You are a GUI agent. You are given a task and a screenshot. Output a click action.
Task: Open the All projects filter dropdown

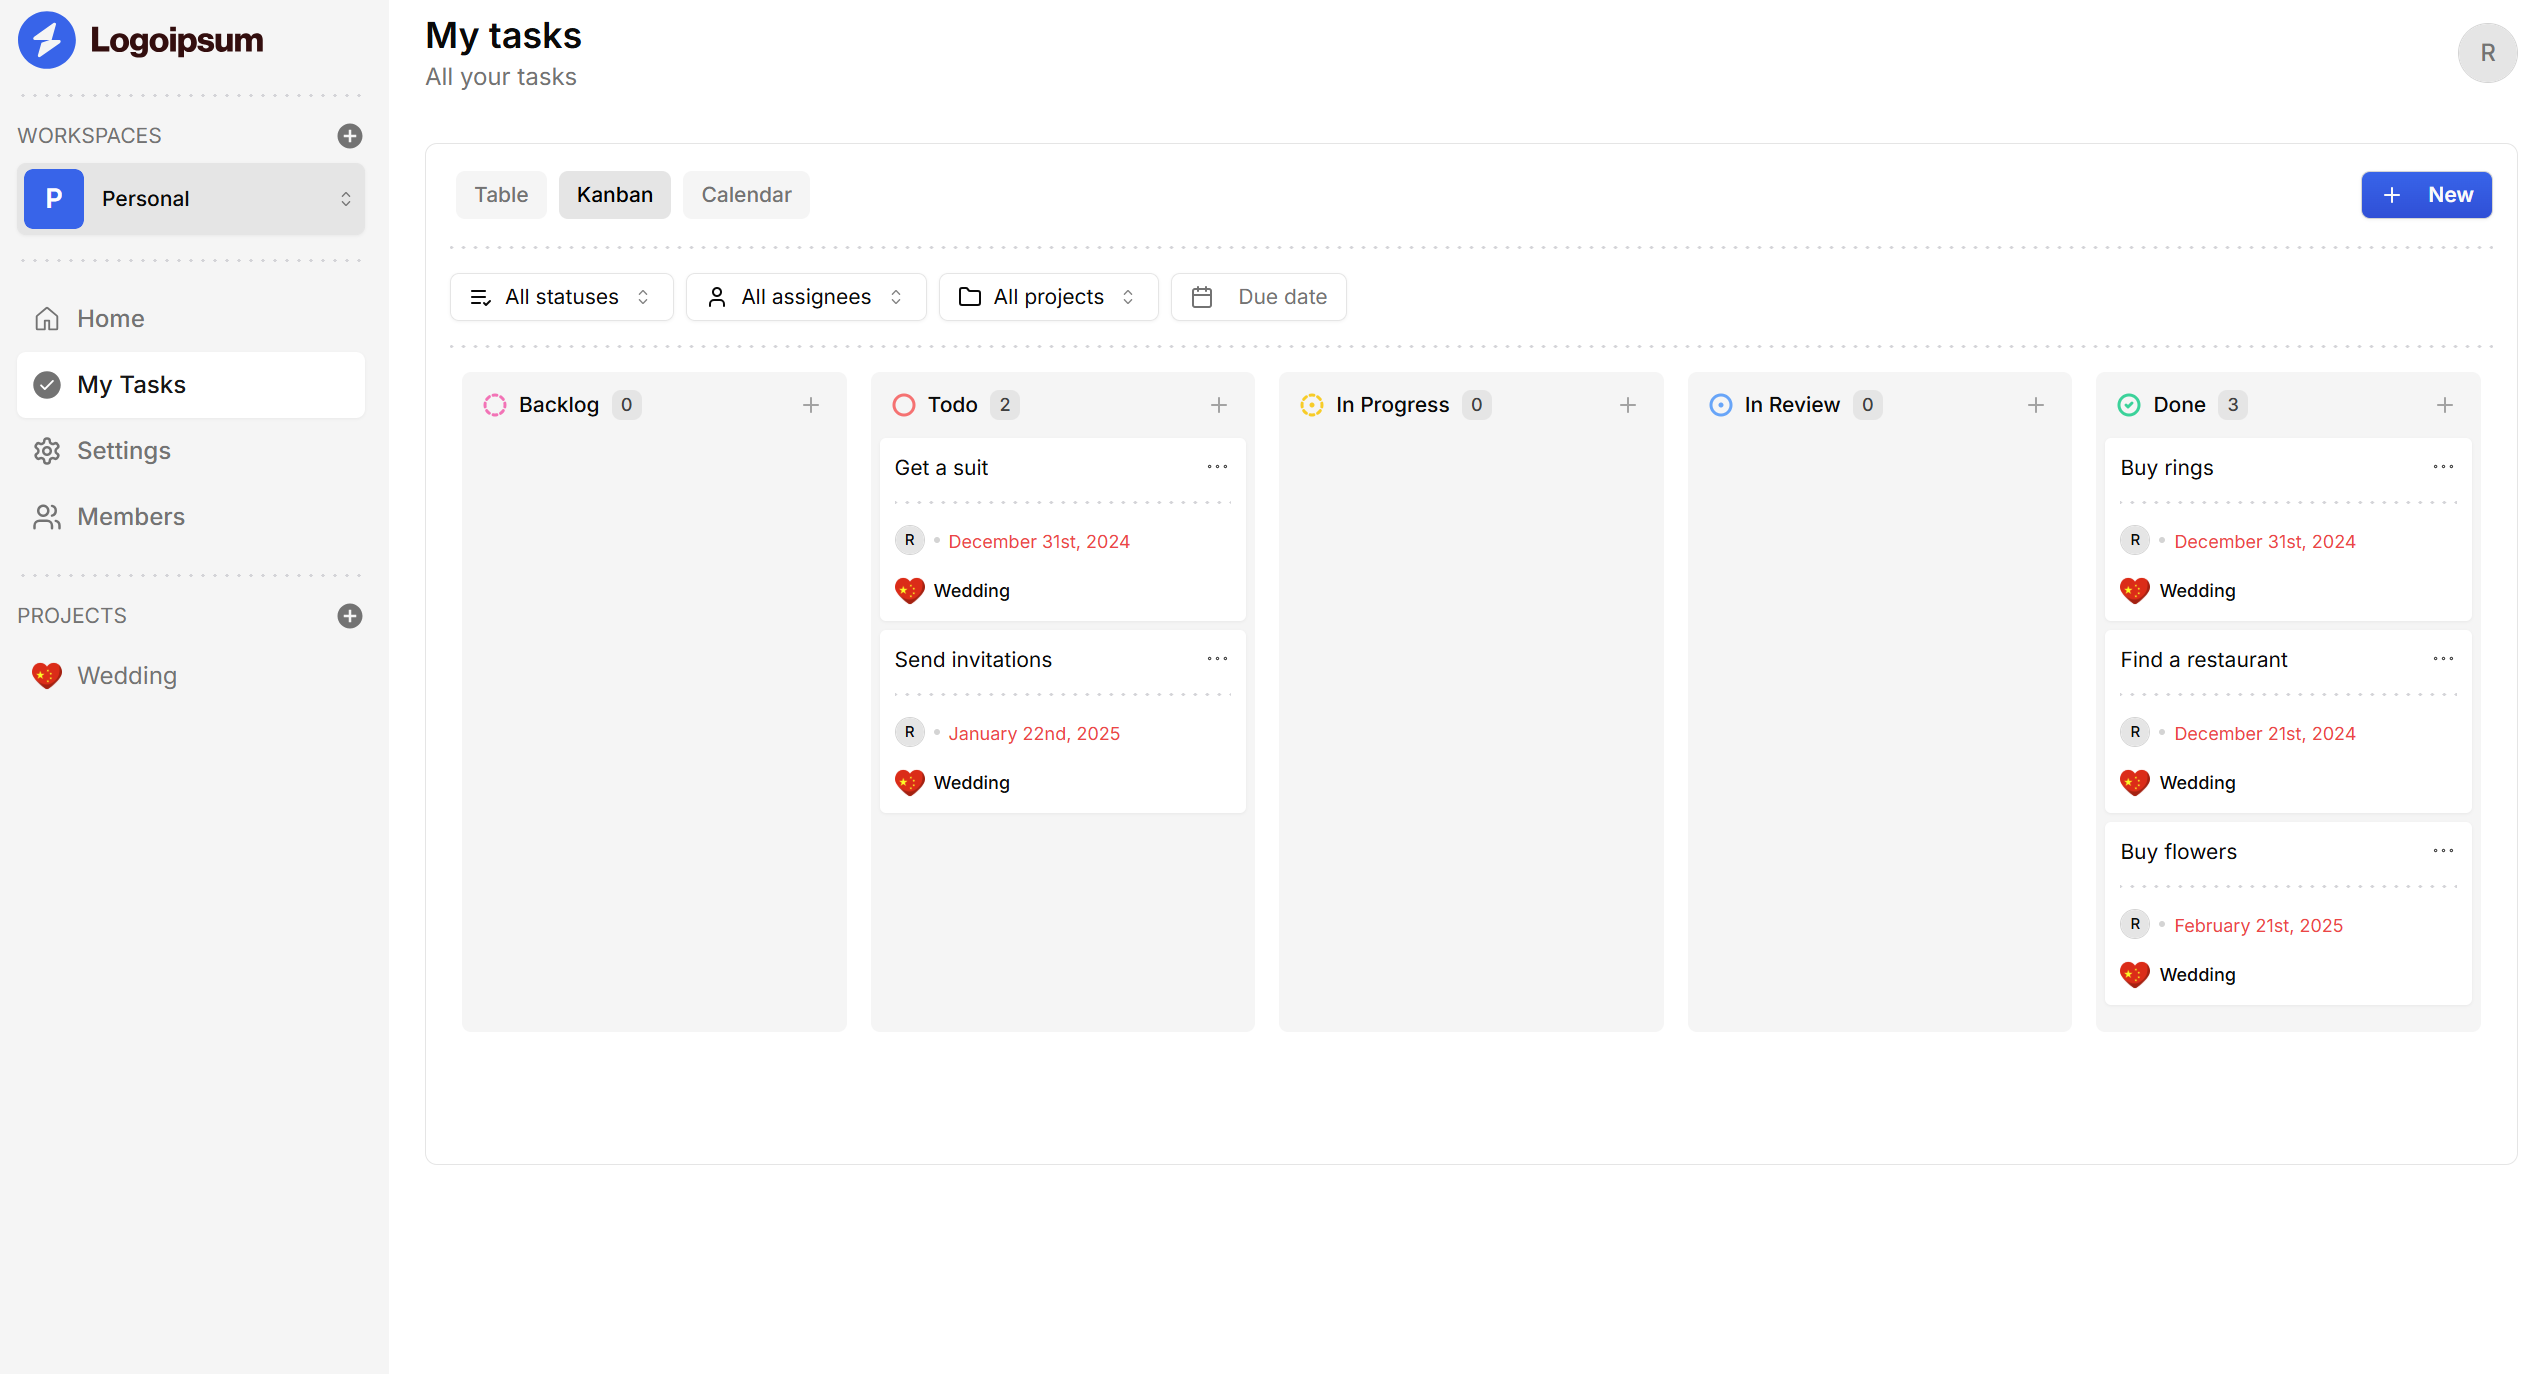(x=1047, y=297)
